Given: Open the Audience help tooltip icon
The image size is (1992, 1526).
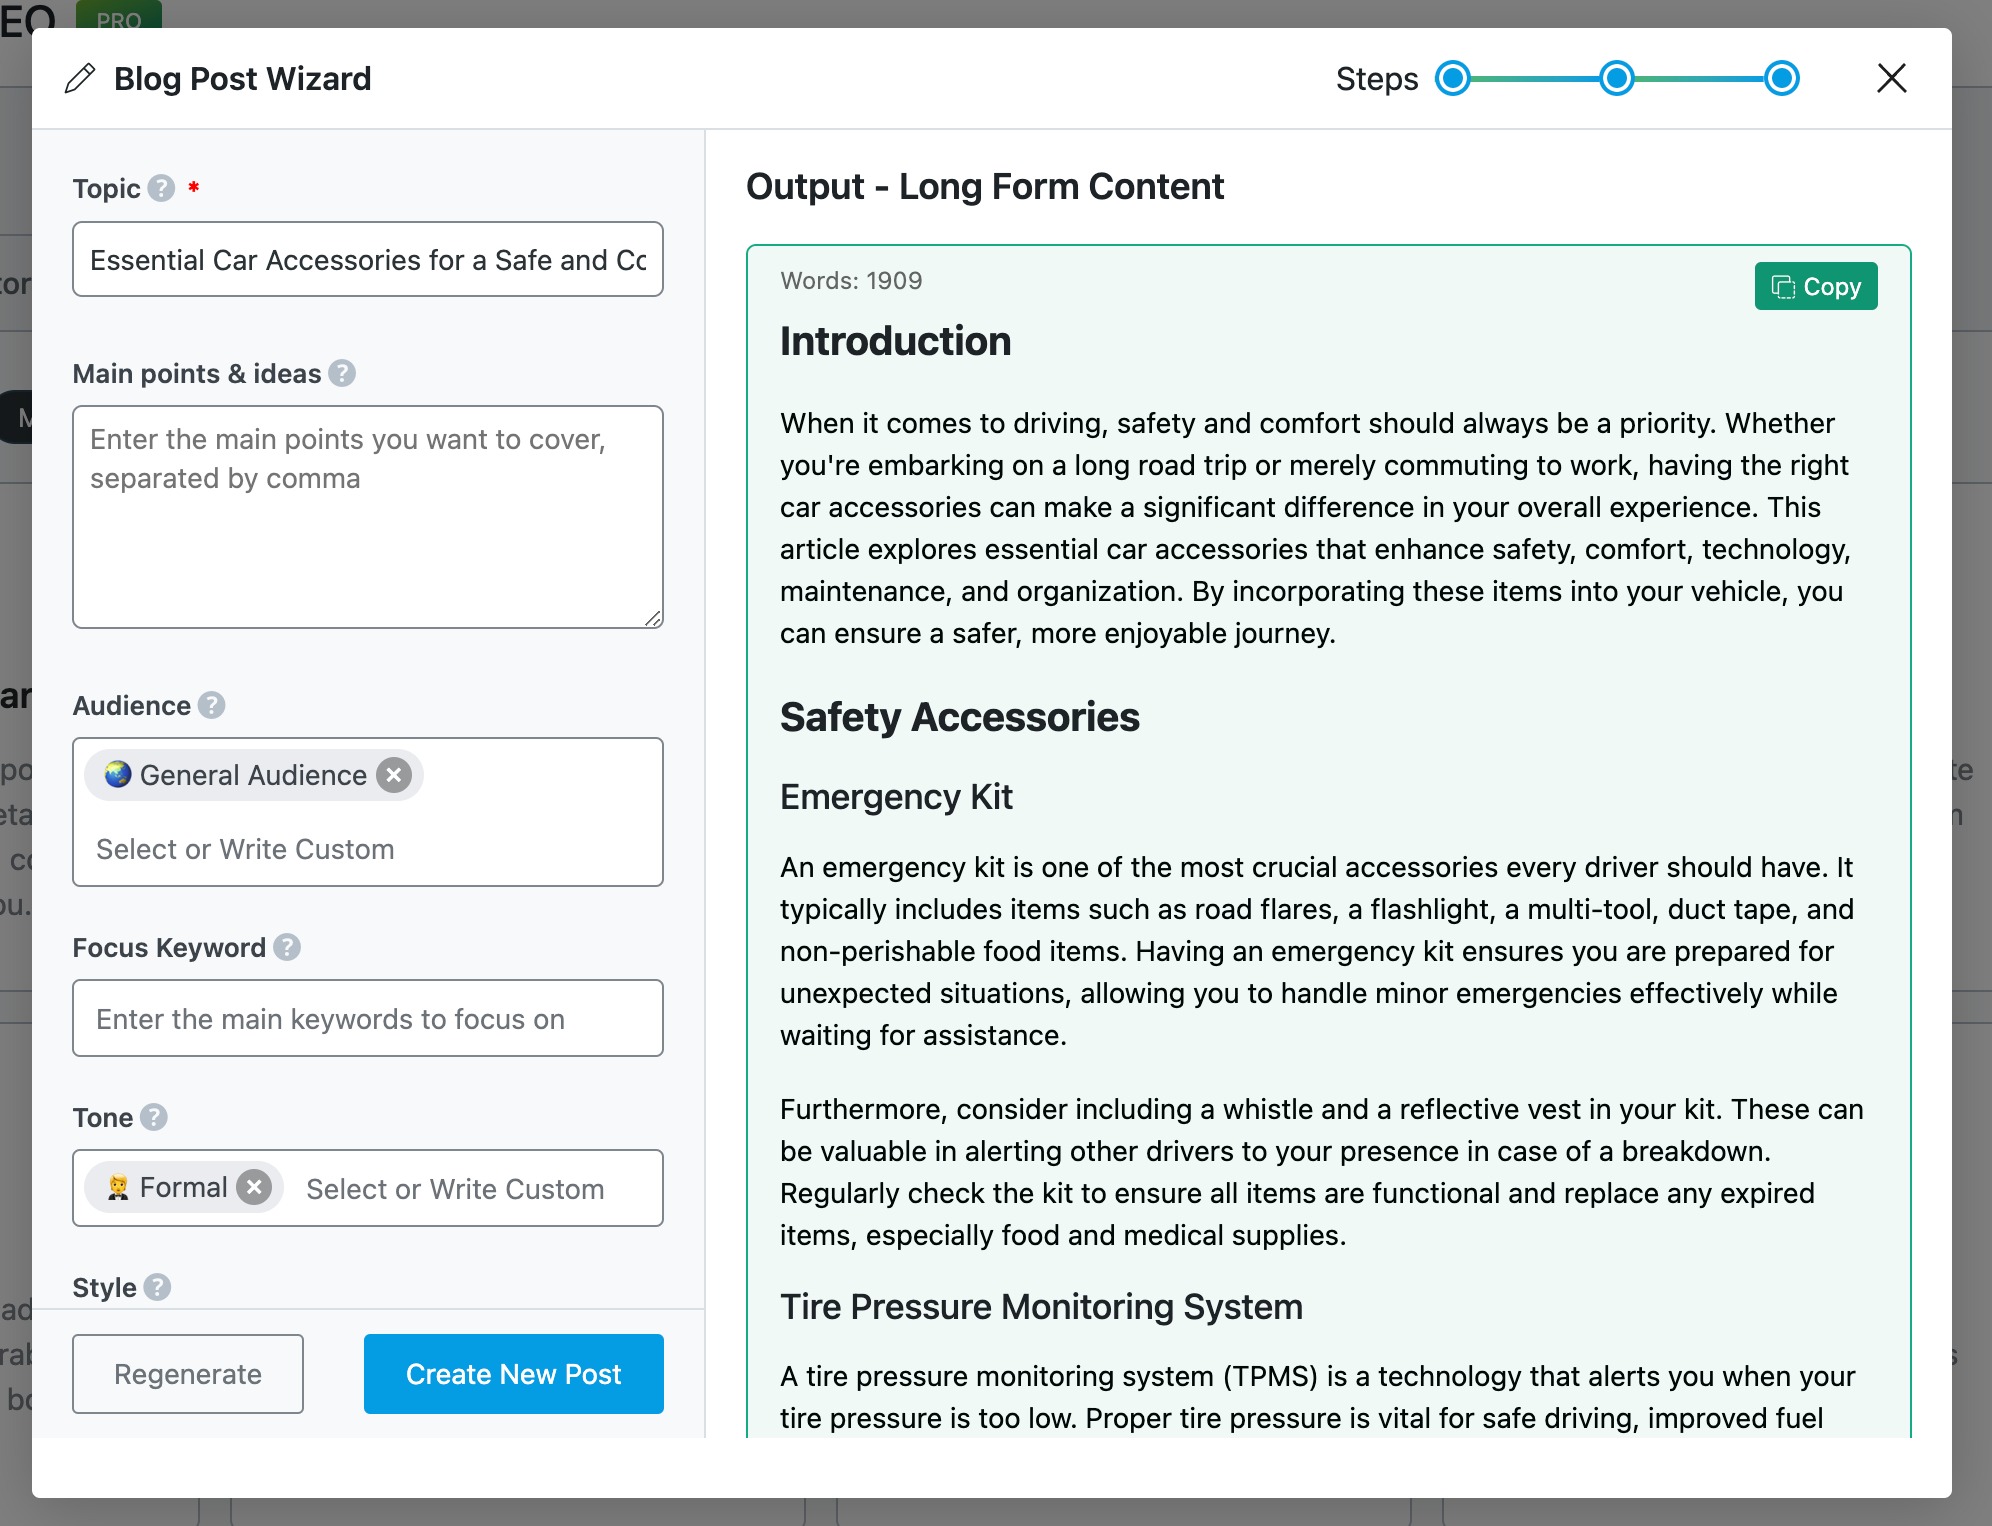Looking at the screenshot, I should point(211,705).
